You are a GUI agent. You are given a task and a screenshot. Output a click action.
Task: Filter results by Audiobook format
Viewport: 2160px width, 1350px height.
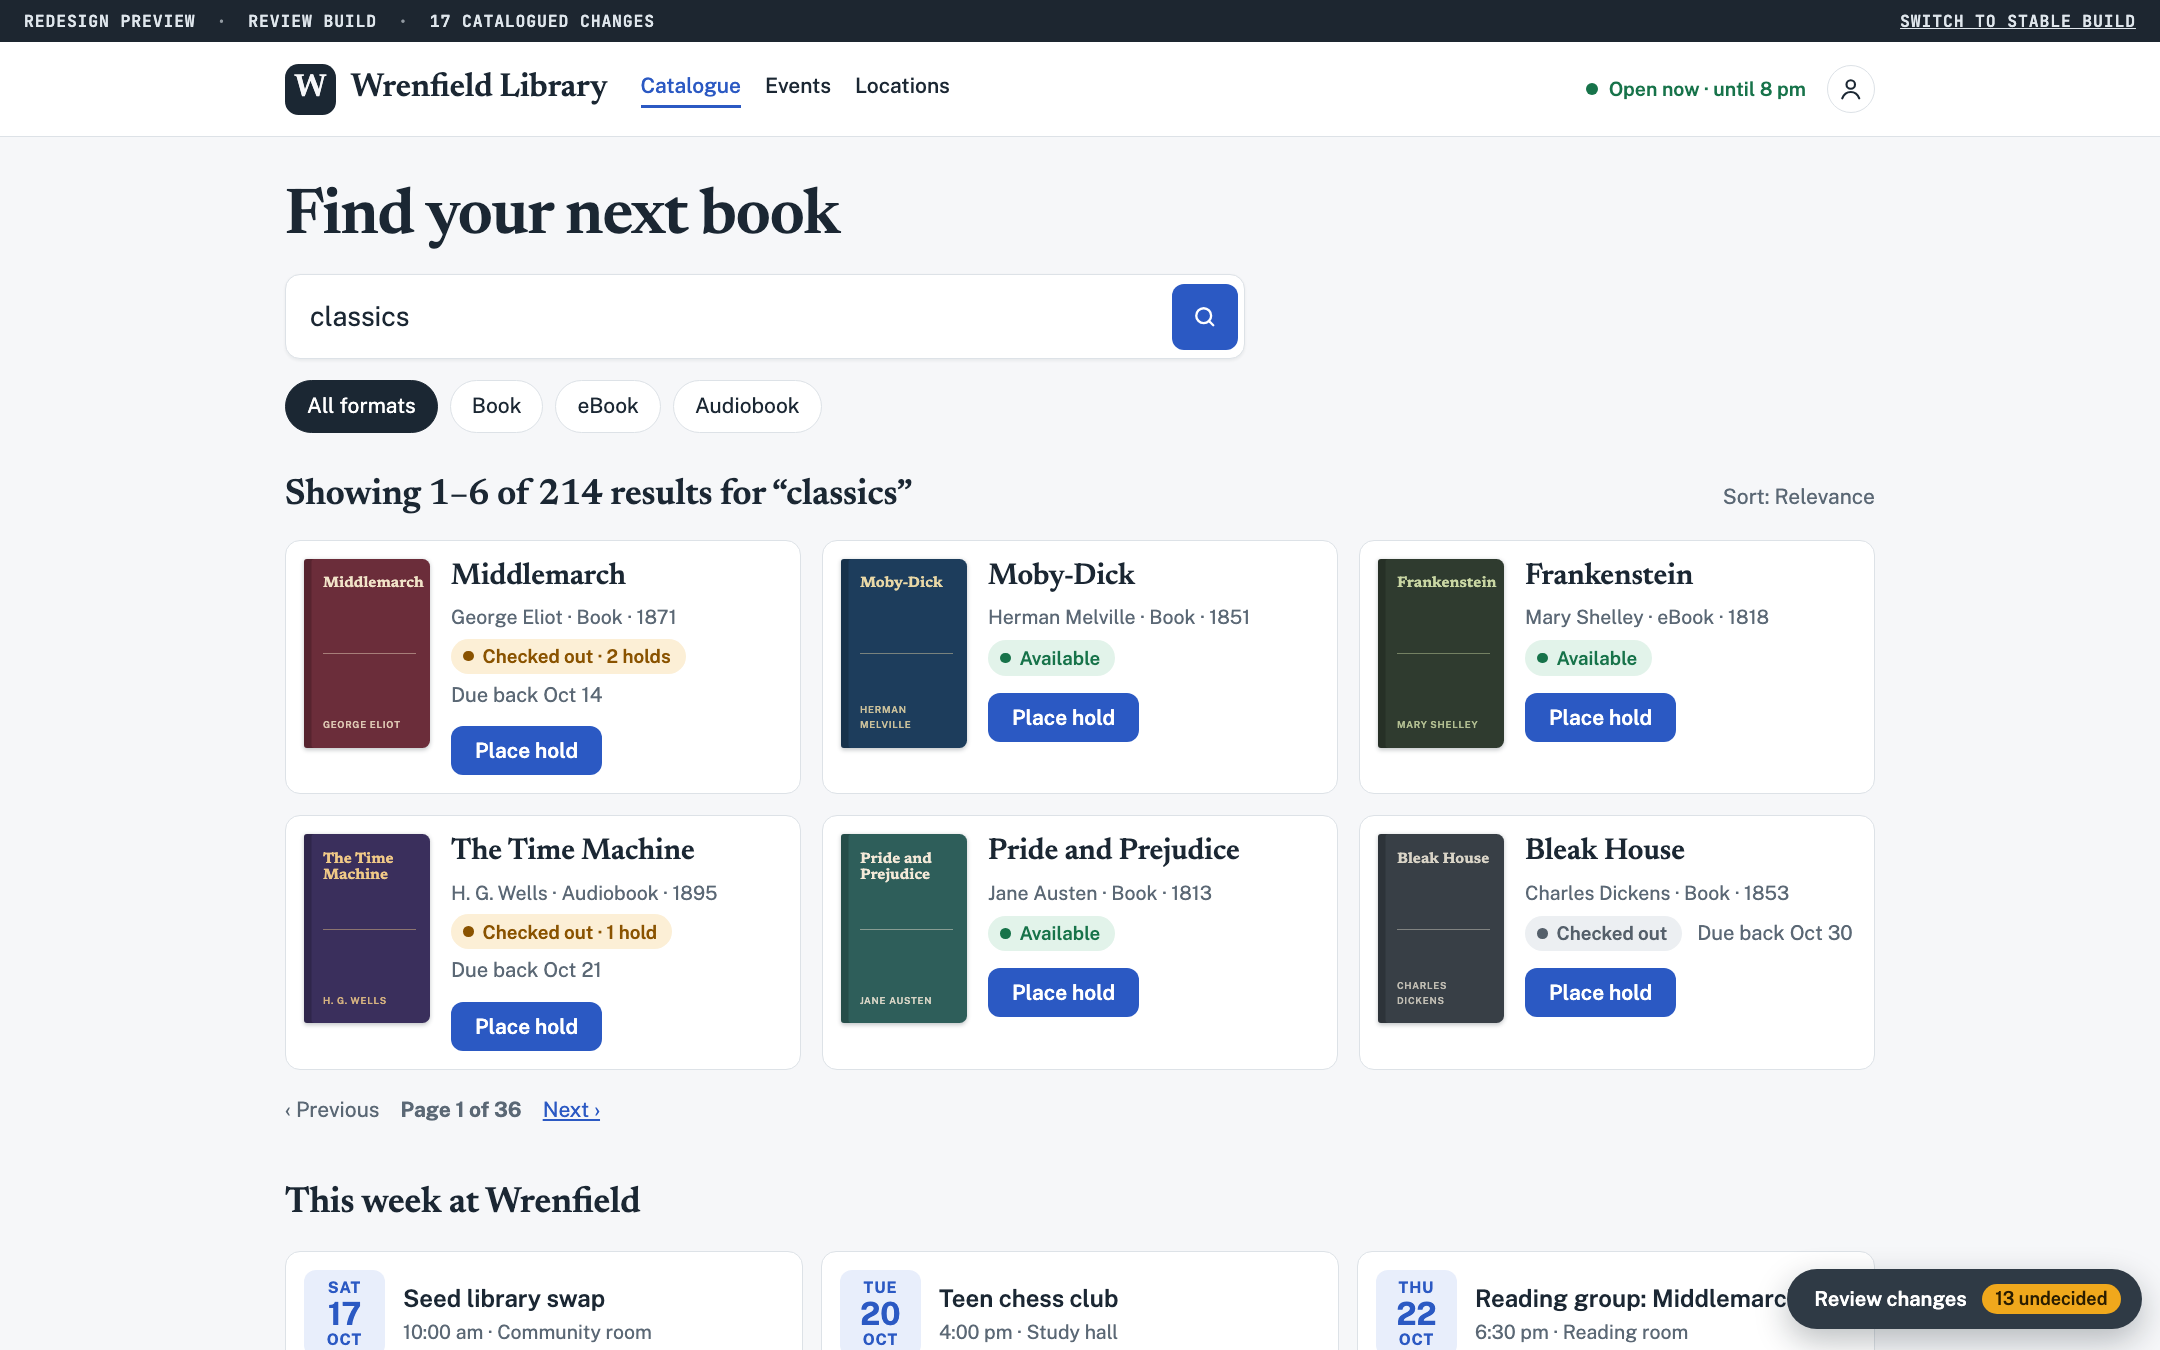click(747, 406)
